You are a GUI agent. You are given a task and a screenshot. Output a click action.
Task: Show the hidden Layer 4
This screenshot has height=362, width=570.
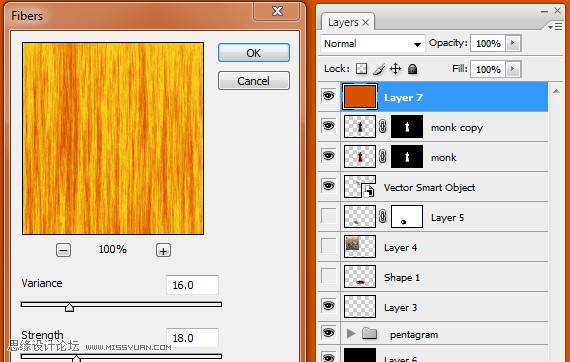328,246
